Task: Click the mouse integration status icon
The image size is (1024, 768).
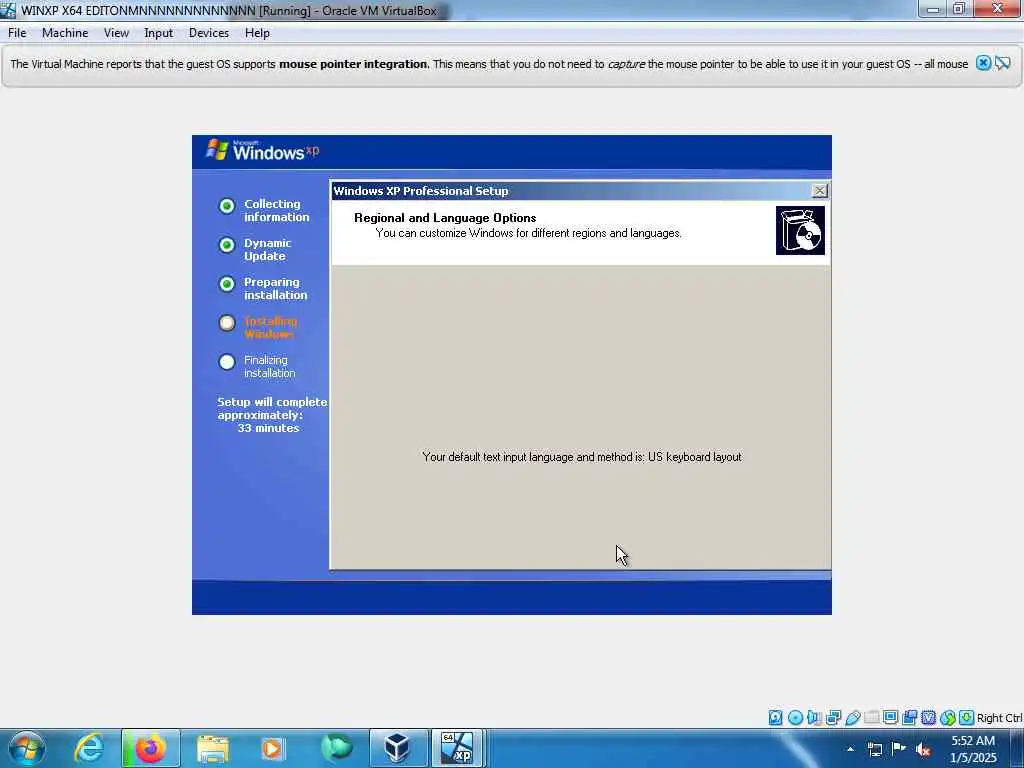Action: tap(948, 718)
